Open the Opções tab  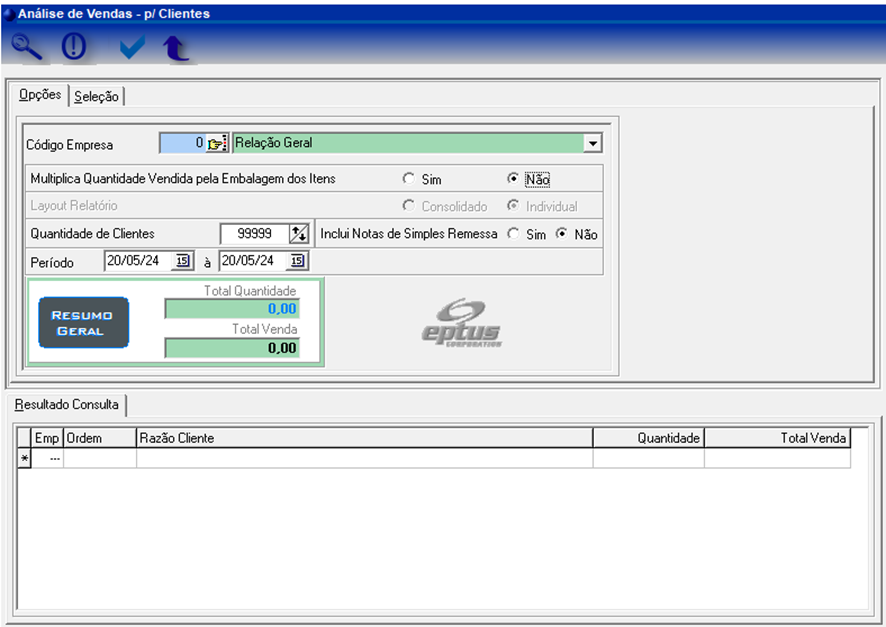point(40,95)
